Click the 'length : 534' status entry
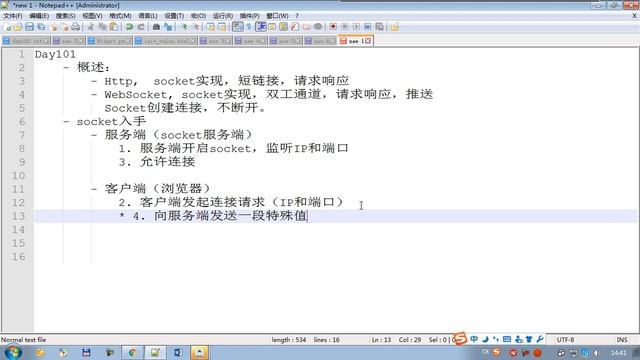 (289, 340)
